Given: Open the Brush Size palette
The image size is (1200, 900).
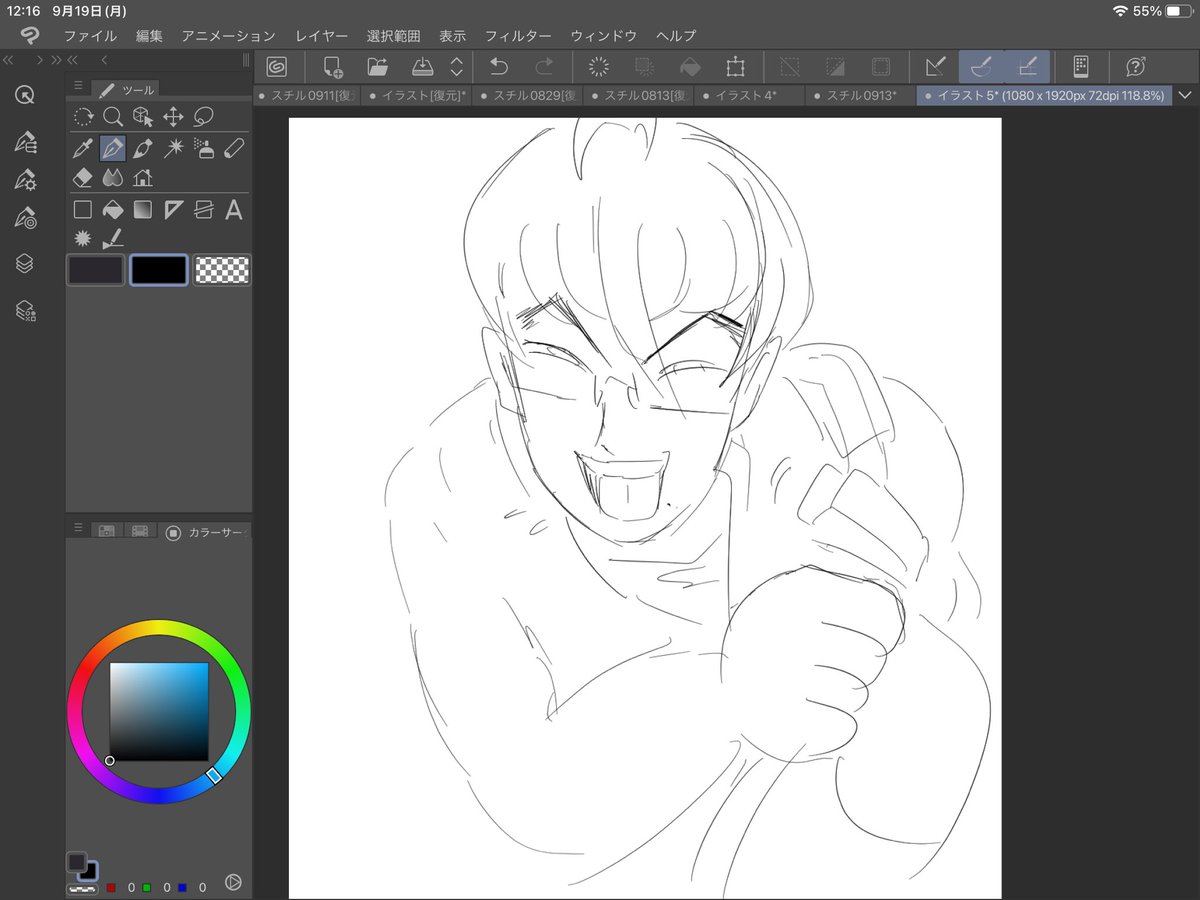Looking at the screenshot, I should coord(25,218).
